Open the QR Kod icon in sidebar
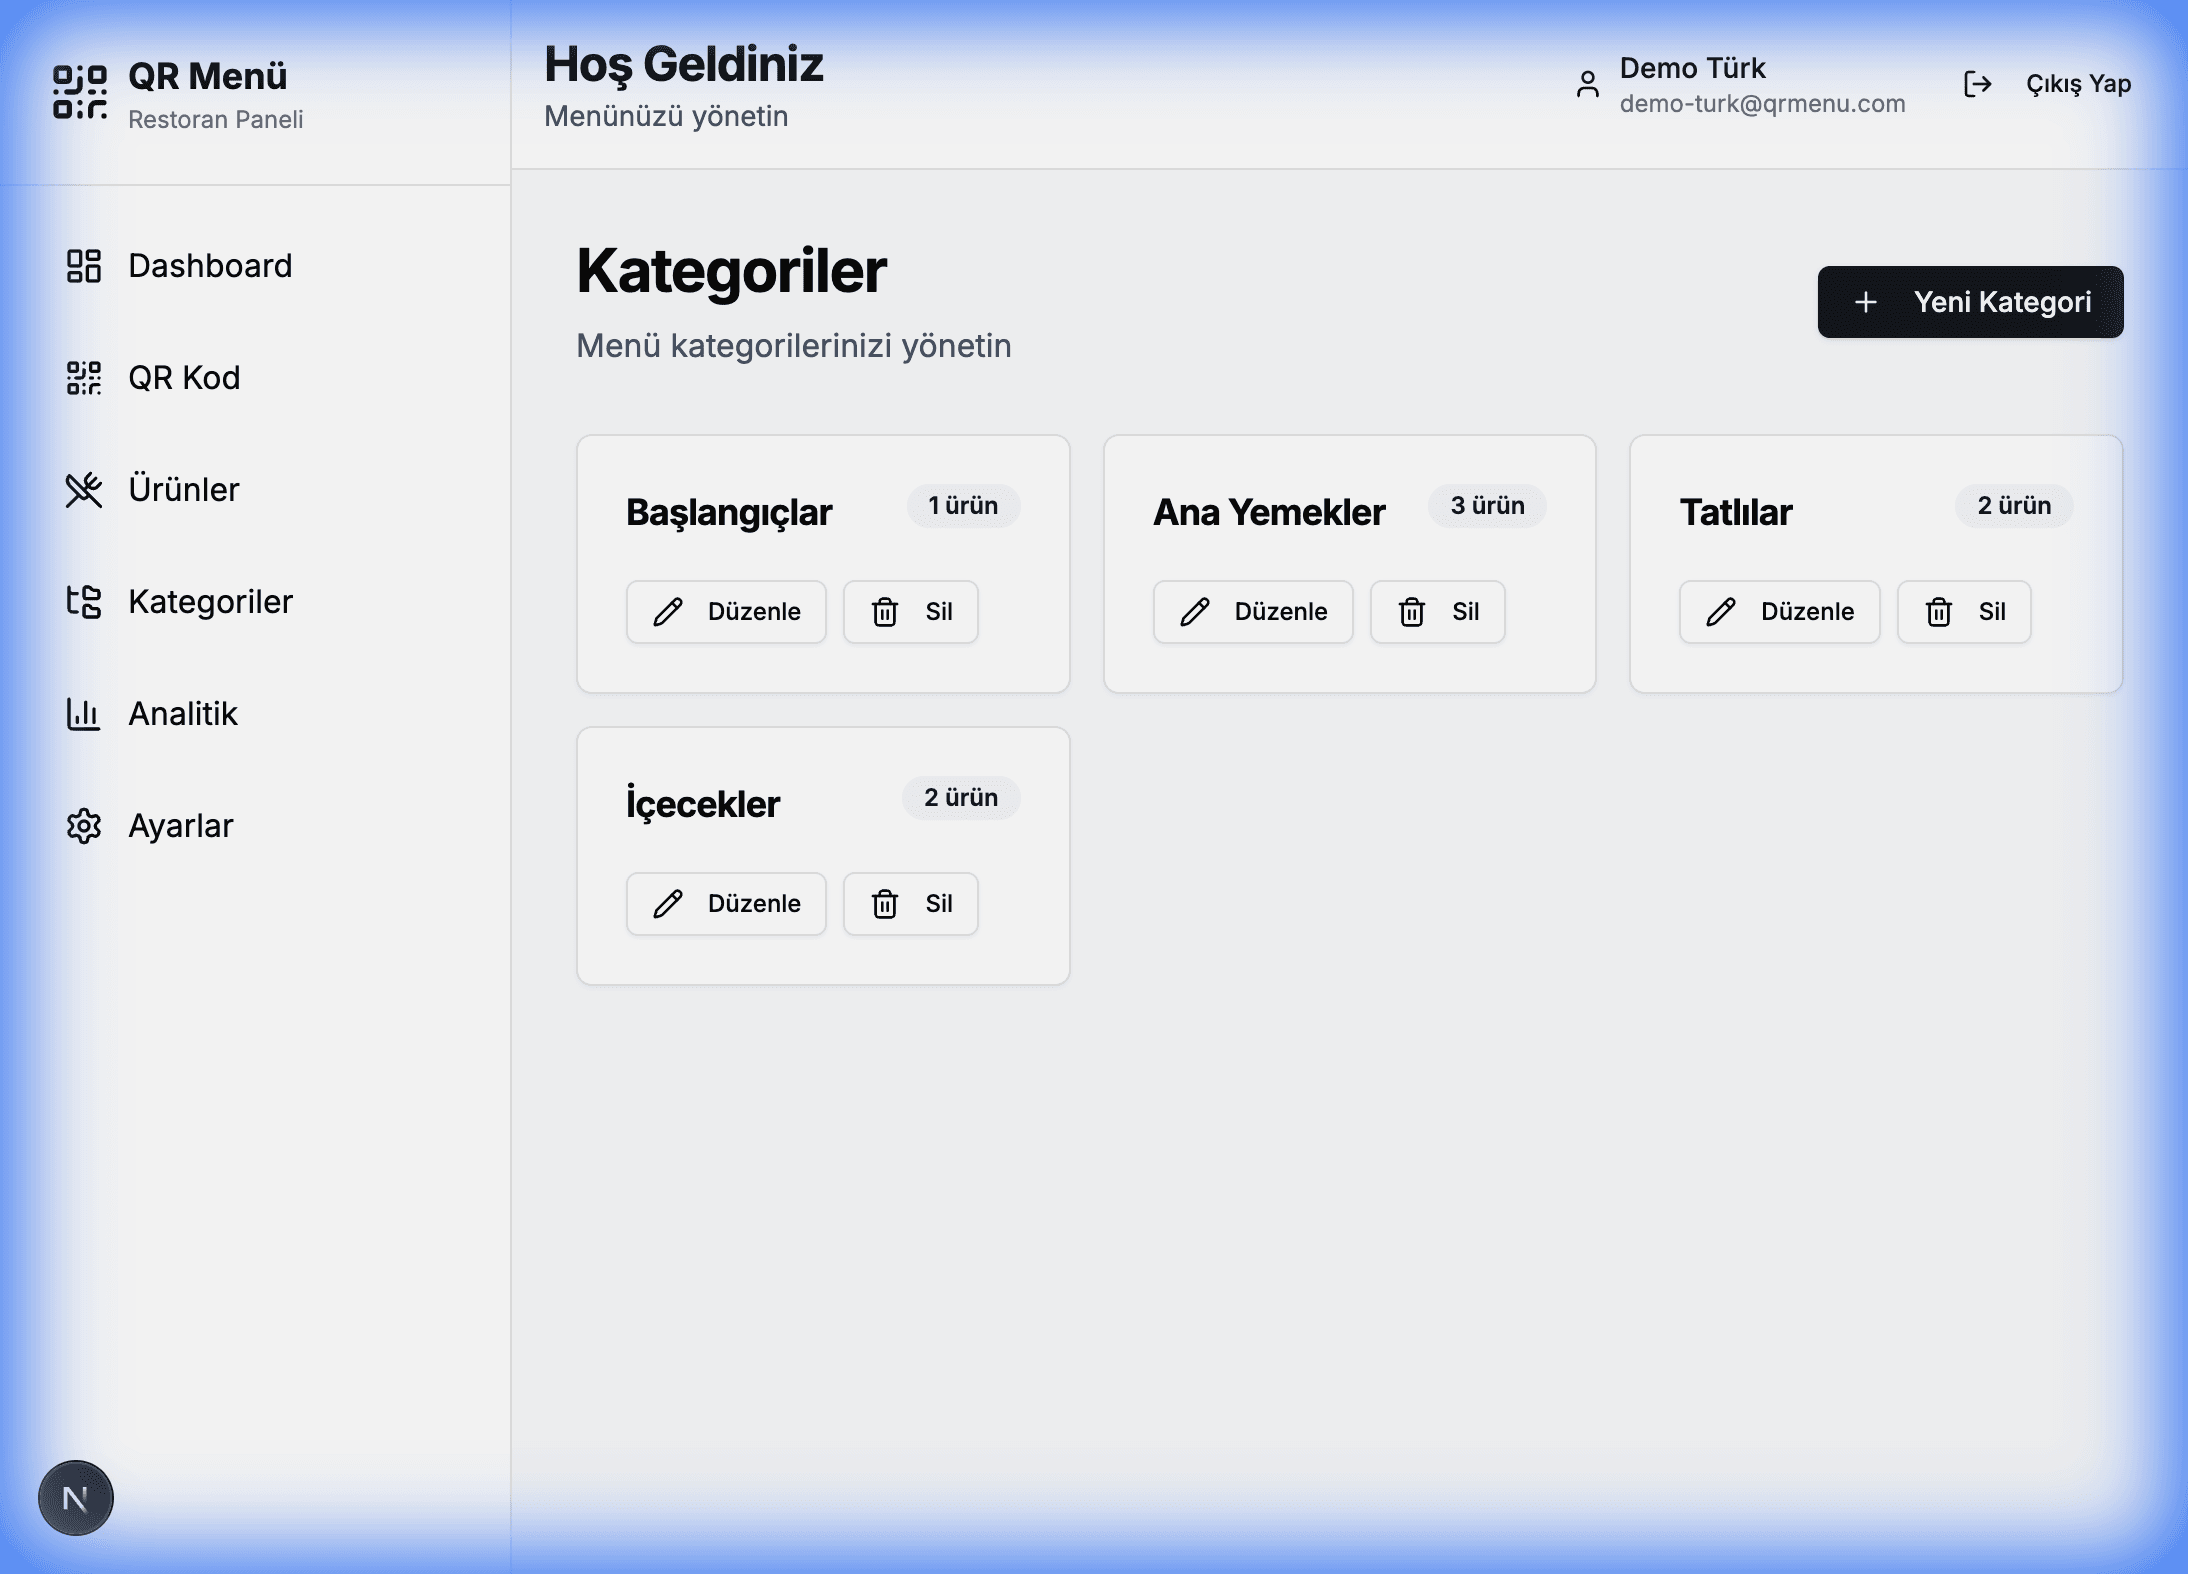This screenshot has width=2188, height=1574. click(84, 378)
